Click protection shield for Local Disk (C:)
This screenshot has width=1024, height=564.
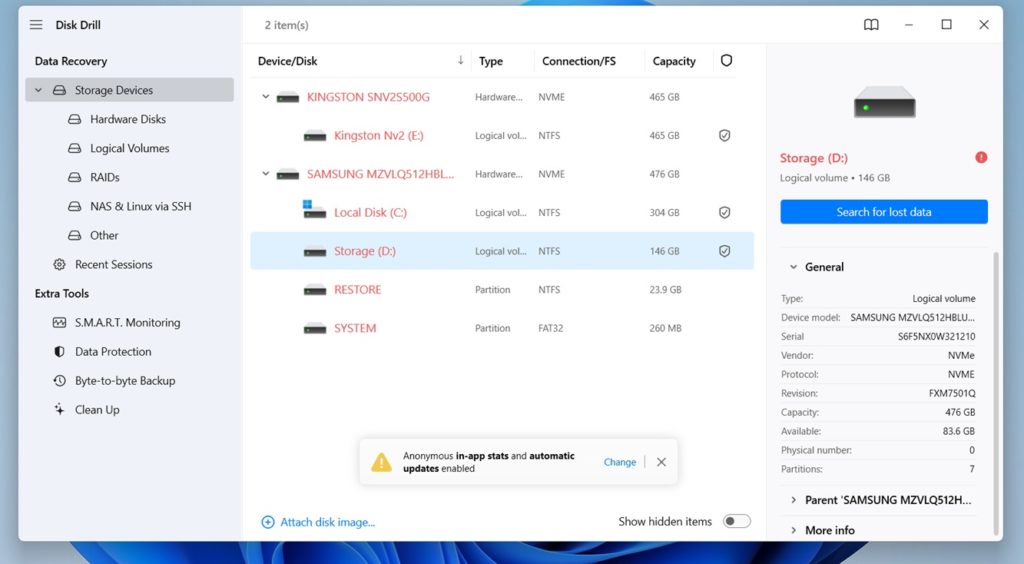(724, 213)
